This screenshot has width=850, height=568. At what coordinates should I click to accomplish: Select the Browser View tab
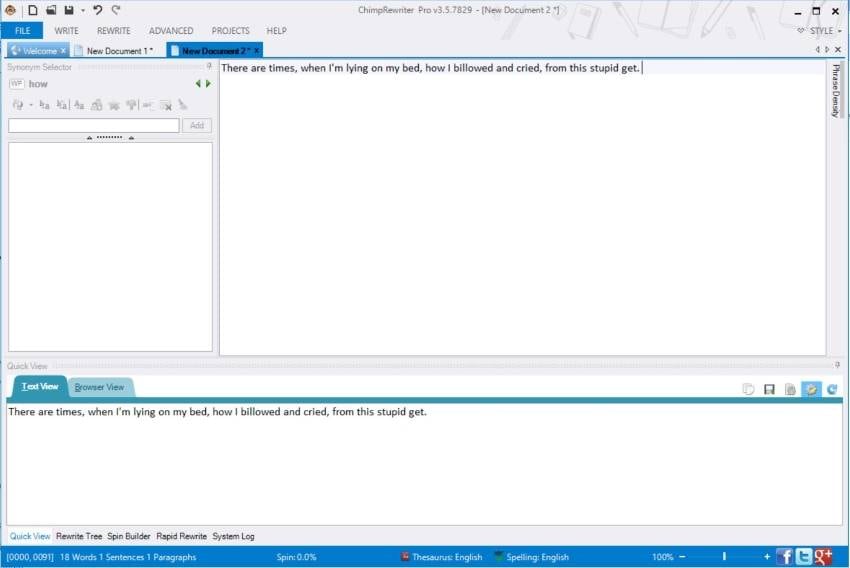pos(99,387)
